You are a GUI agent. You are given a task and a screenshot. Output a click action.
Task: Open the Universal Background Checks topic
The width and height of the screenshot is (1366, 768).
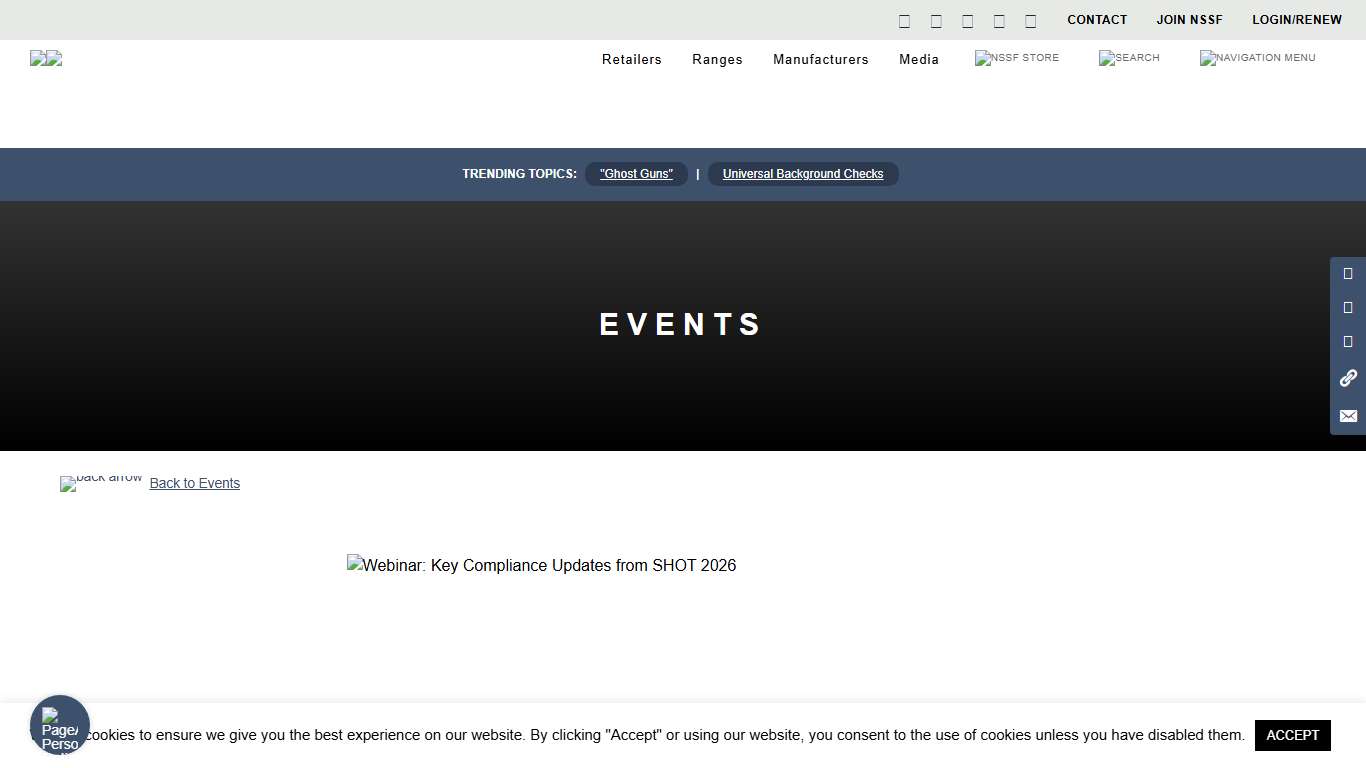click(x=803, y=173)
